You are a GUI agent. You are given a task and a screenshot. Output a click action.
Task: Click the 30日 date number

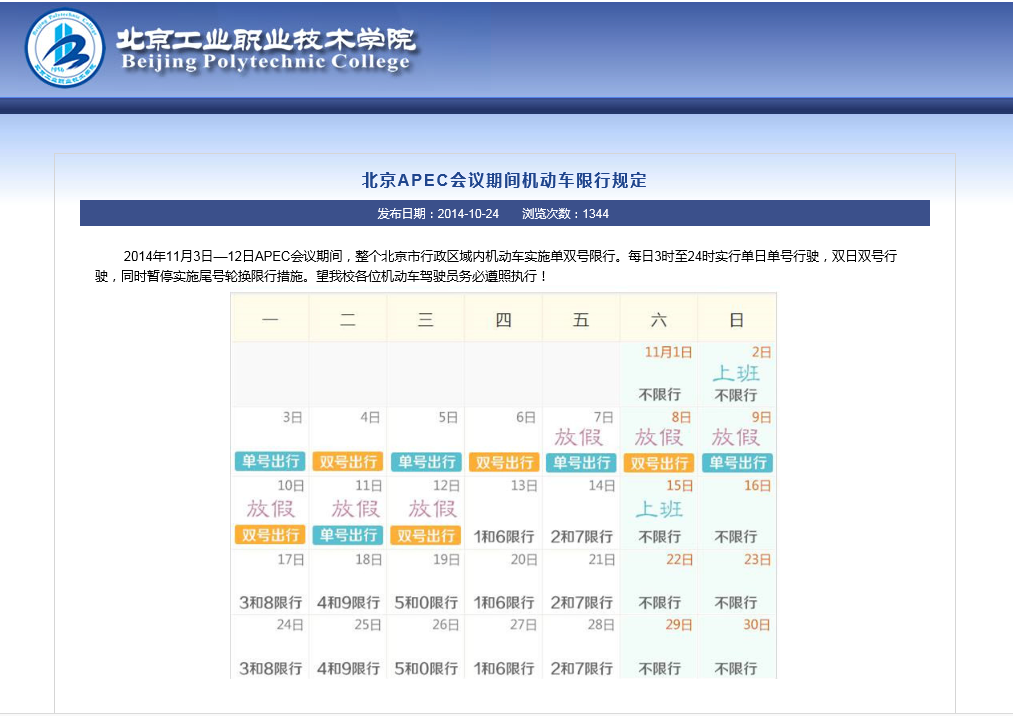click(x=757, y=625)
